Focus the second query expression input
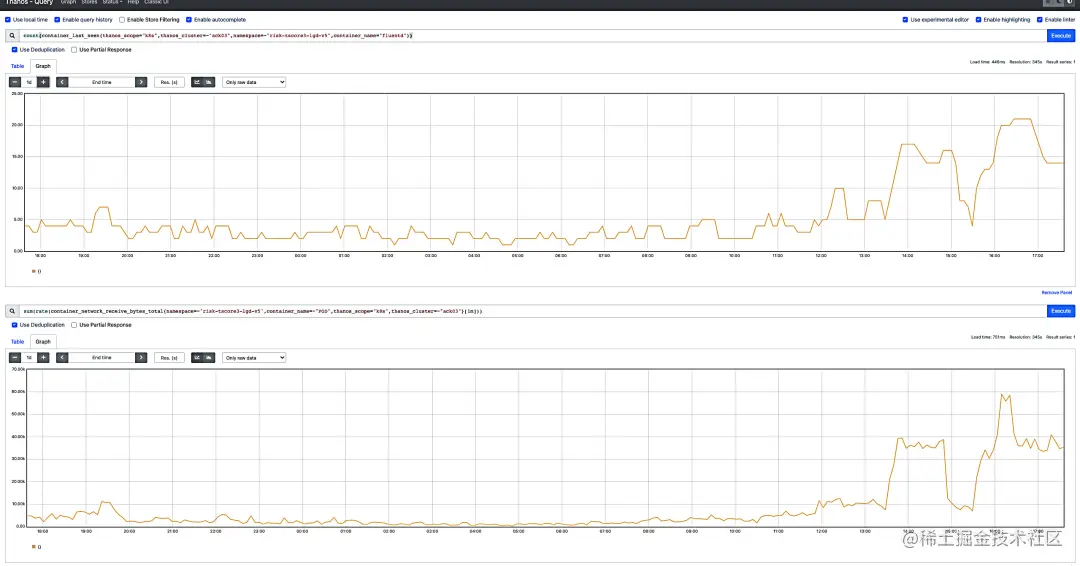The height and width of the screenshot is (566, 1080). point(532,311)
